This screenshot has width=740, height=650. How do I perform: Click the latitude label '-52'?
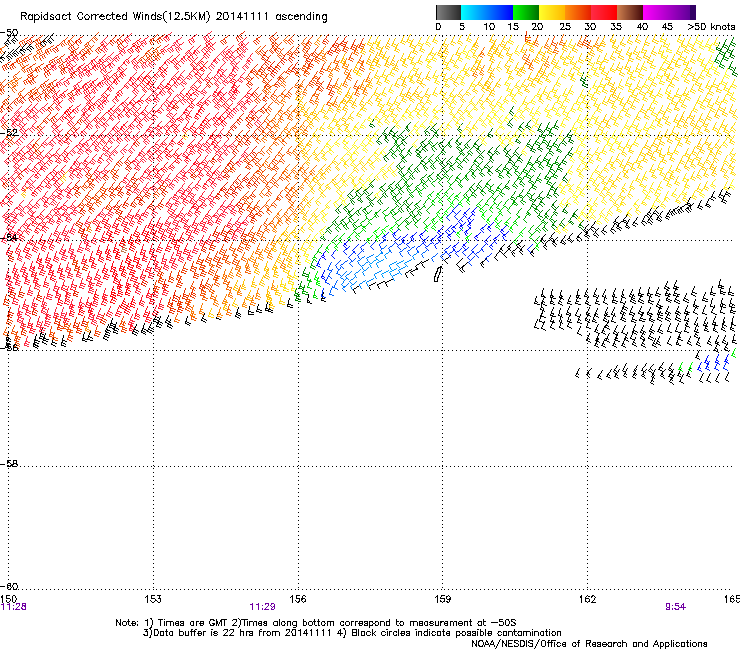coord(9,133)
